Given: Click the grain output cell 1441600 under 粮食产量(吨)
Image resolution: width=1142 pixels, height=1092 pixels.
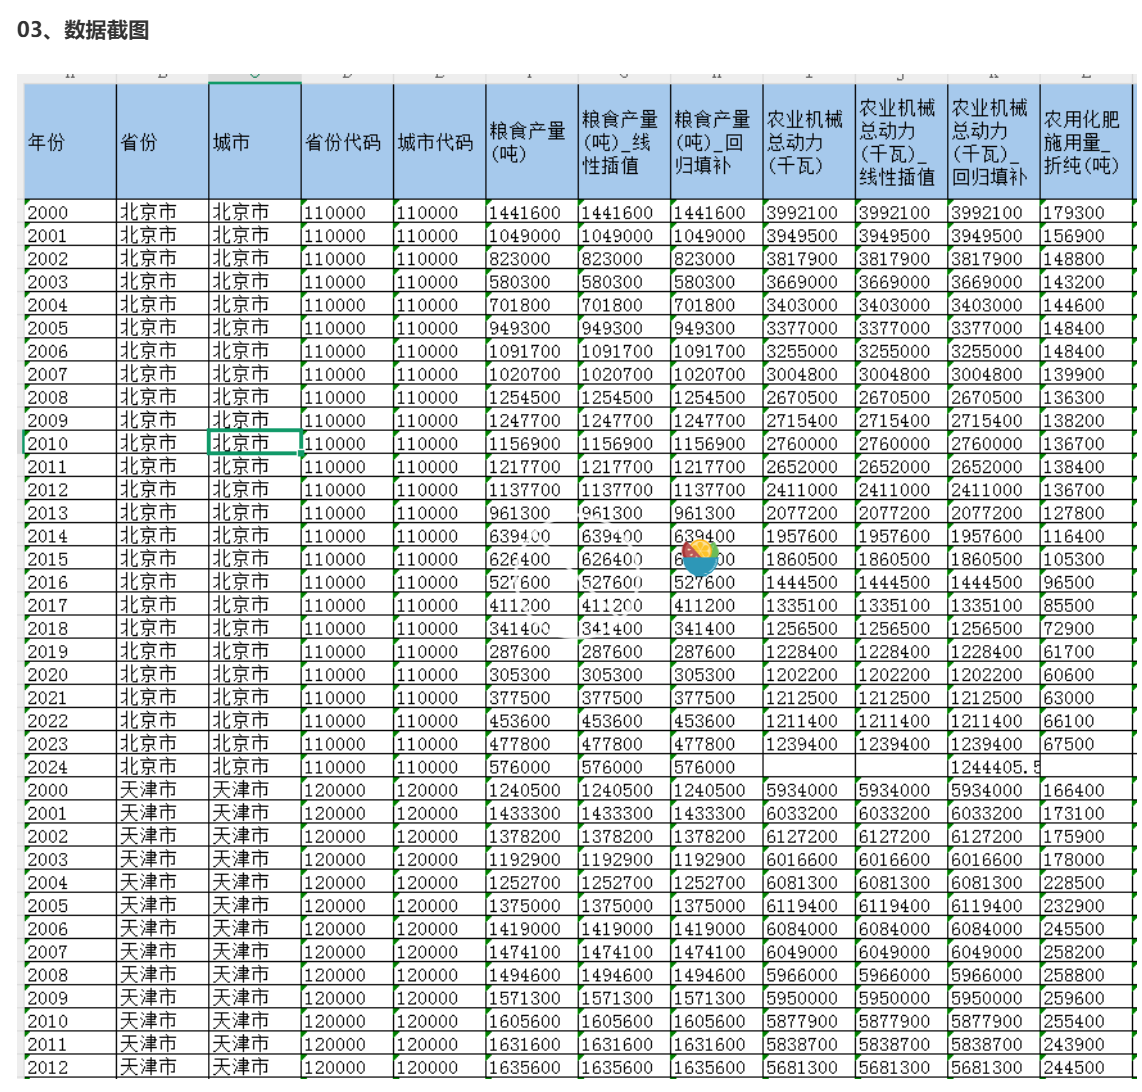Looking at the screenshot, I should [x=532, y=212].
